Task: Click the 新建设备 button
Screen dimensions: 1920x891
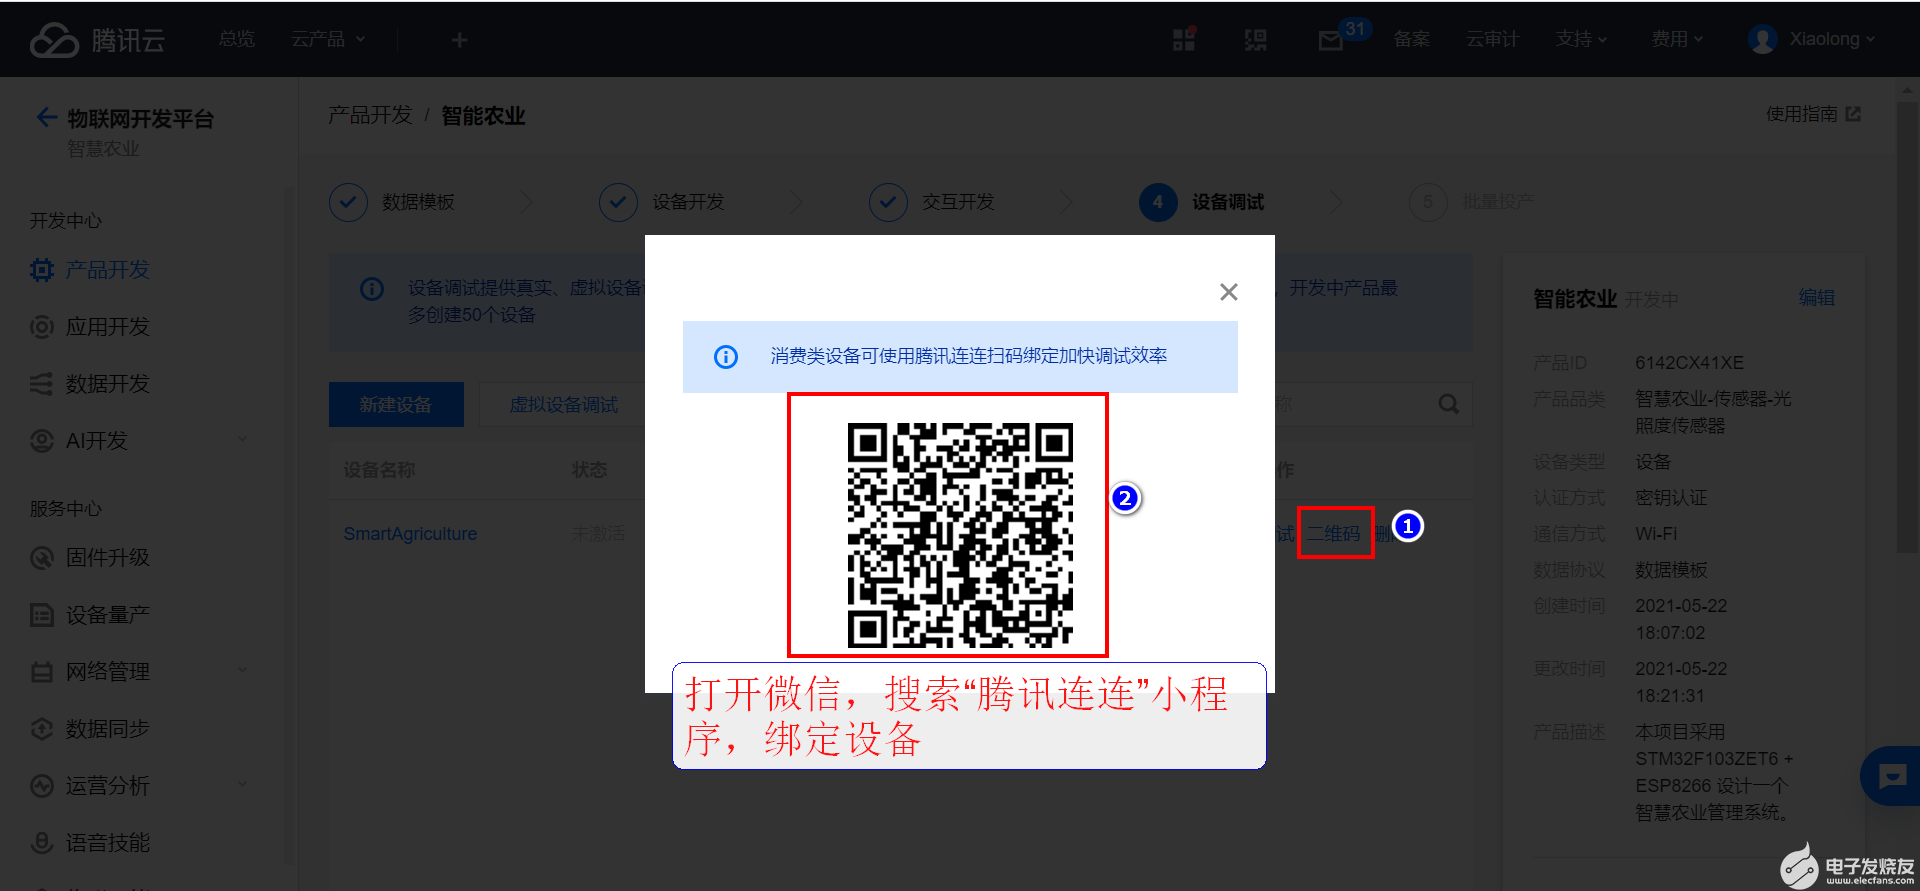Action: pyautogui.click(x=396, y=404)
